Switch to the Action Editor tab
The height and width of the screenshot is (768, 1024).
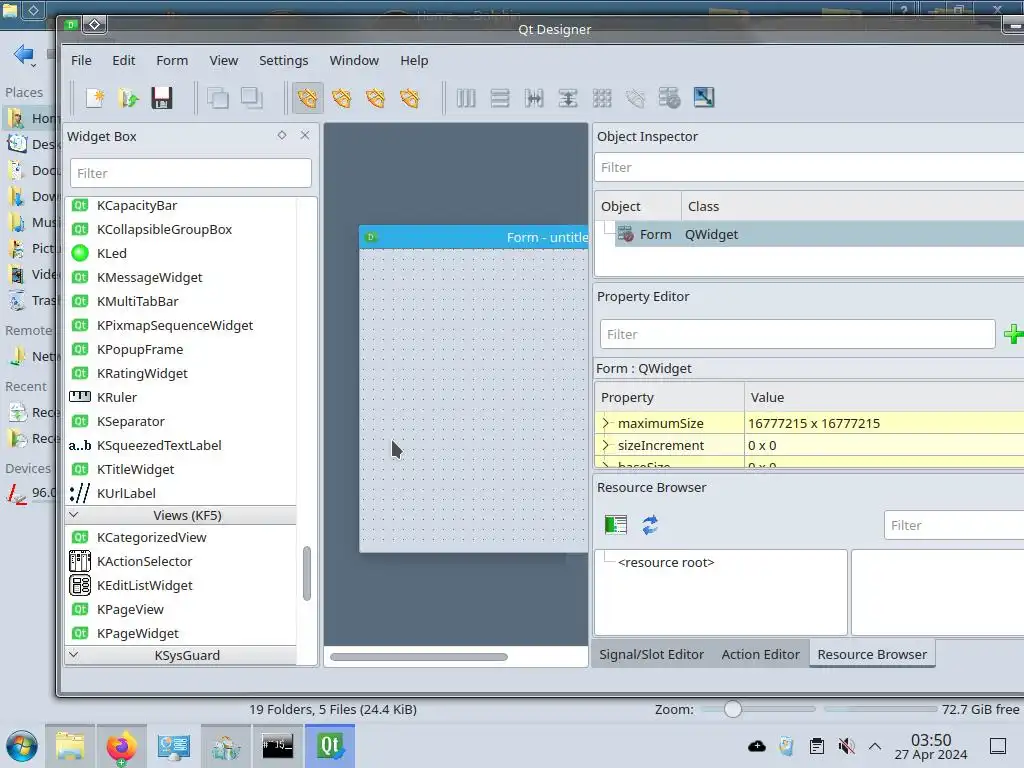pos(760,654)
